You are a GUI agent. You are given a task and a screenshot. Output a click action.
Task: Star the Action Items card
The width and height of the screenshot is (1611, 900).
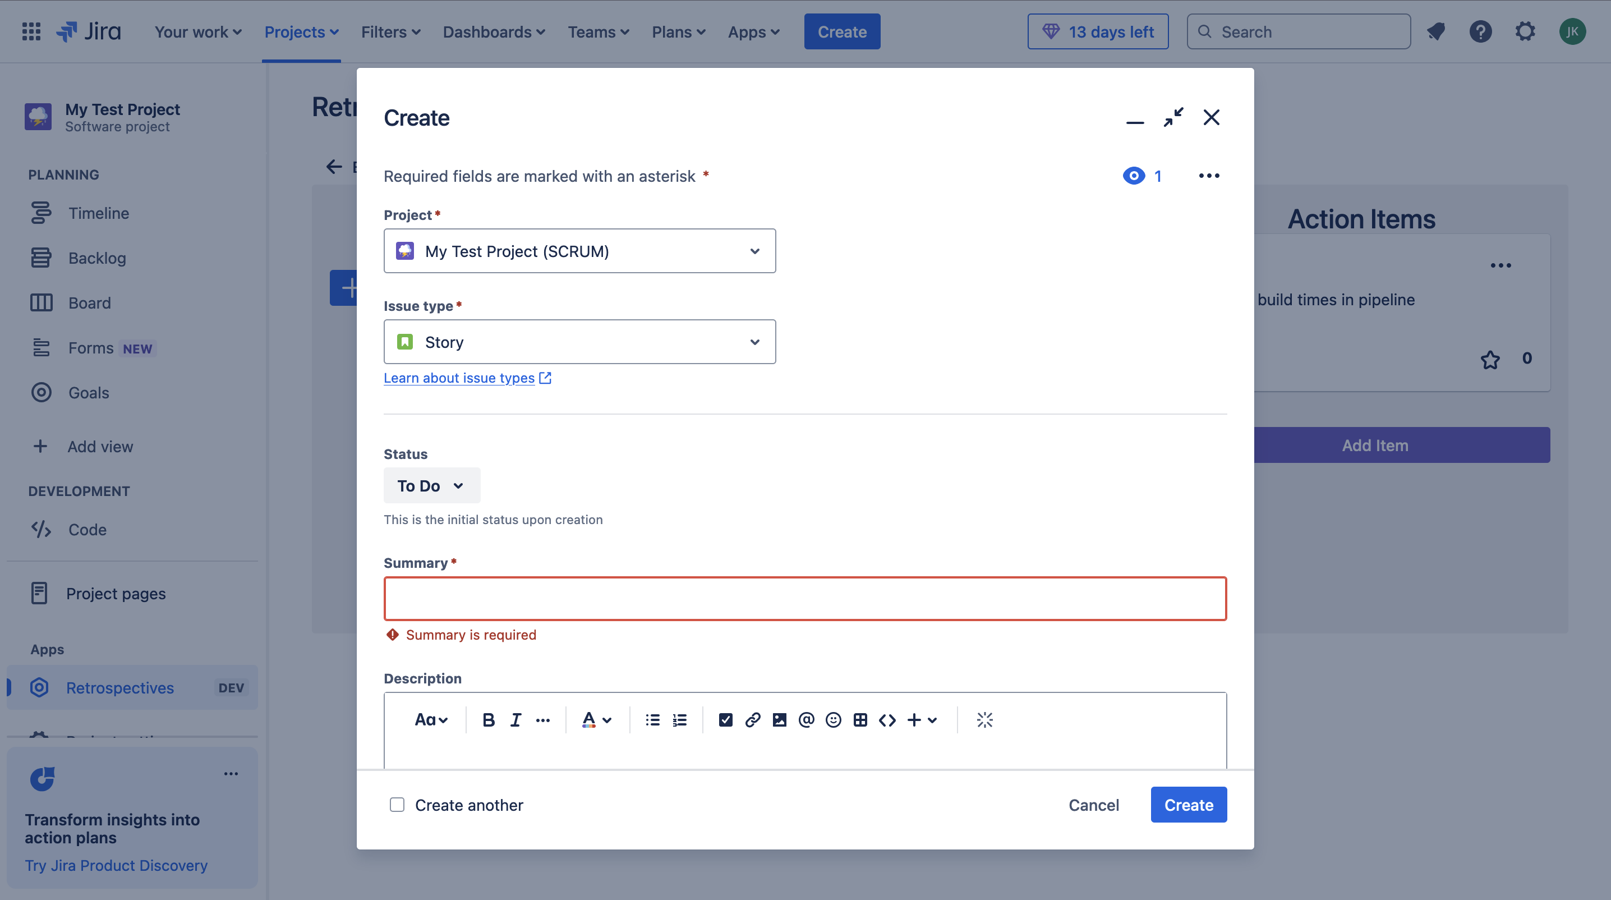click(x=1490, y=360)
